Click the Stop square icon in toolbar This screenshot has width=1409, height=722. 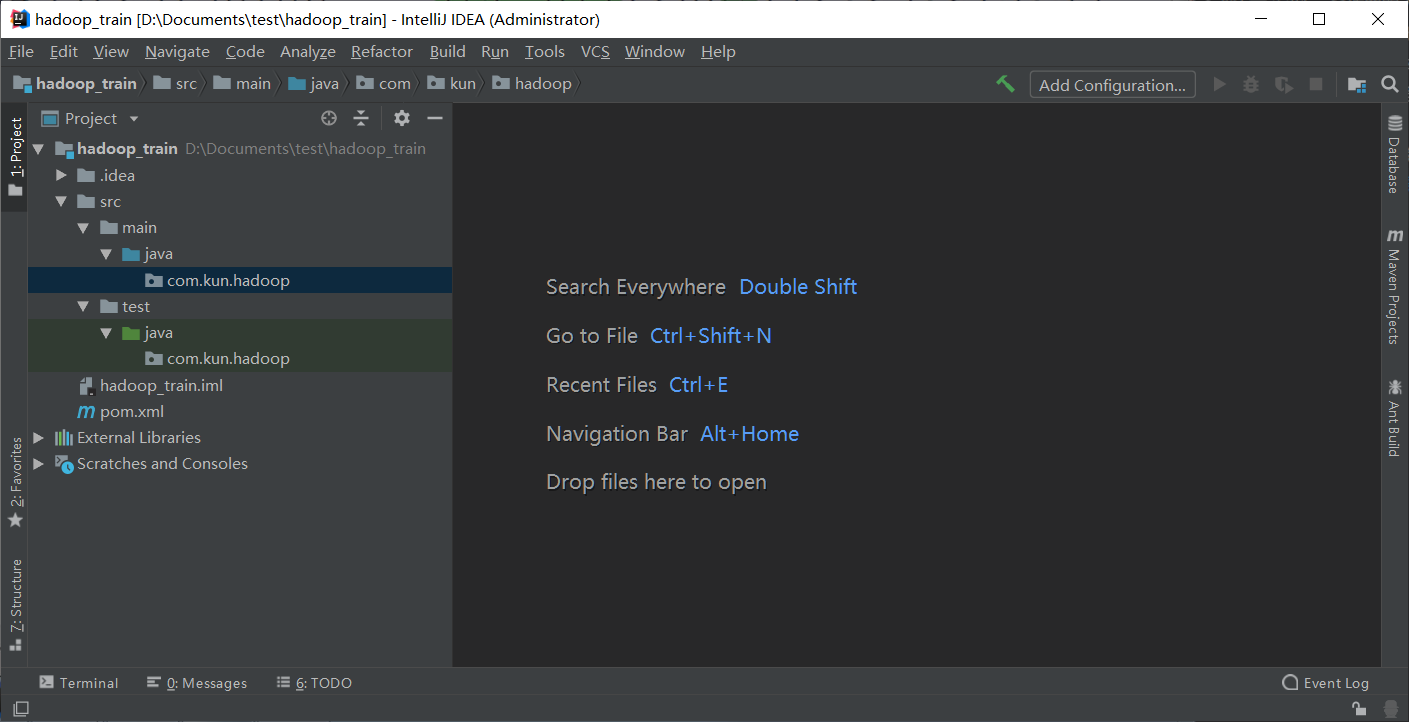point(1316,85)
